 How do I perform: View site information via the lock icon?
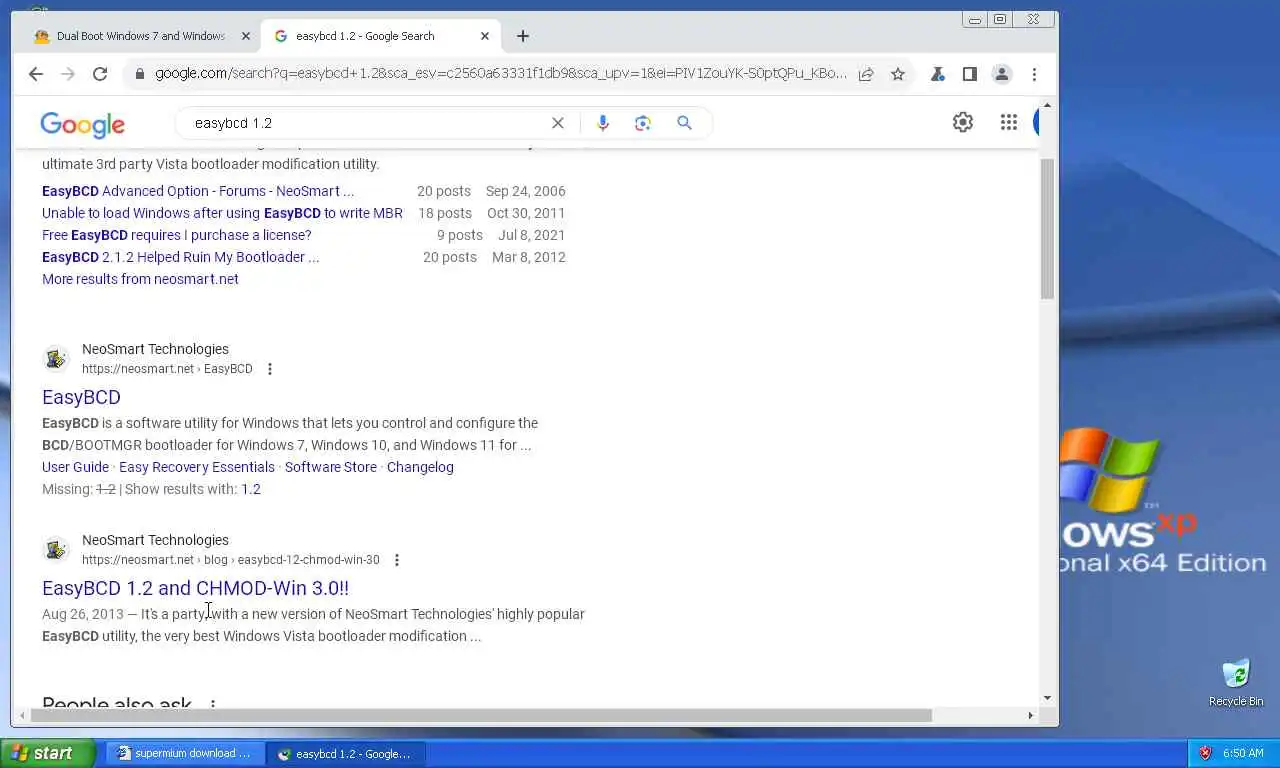pyautogui.click(x=140, y=74)
